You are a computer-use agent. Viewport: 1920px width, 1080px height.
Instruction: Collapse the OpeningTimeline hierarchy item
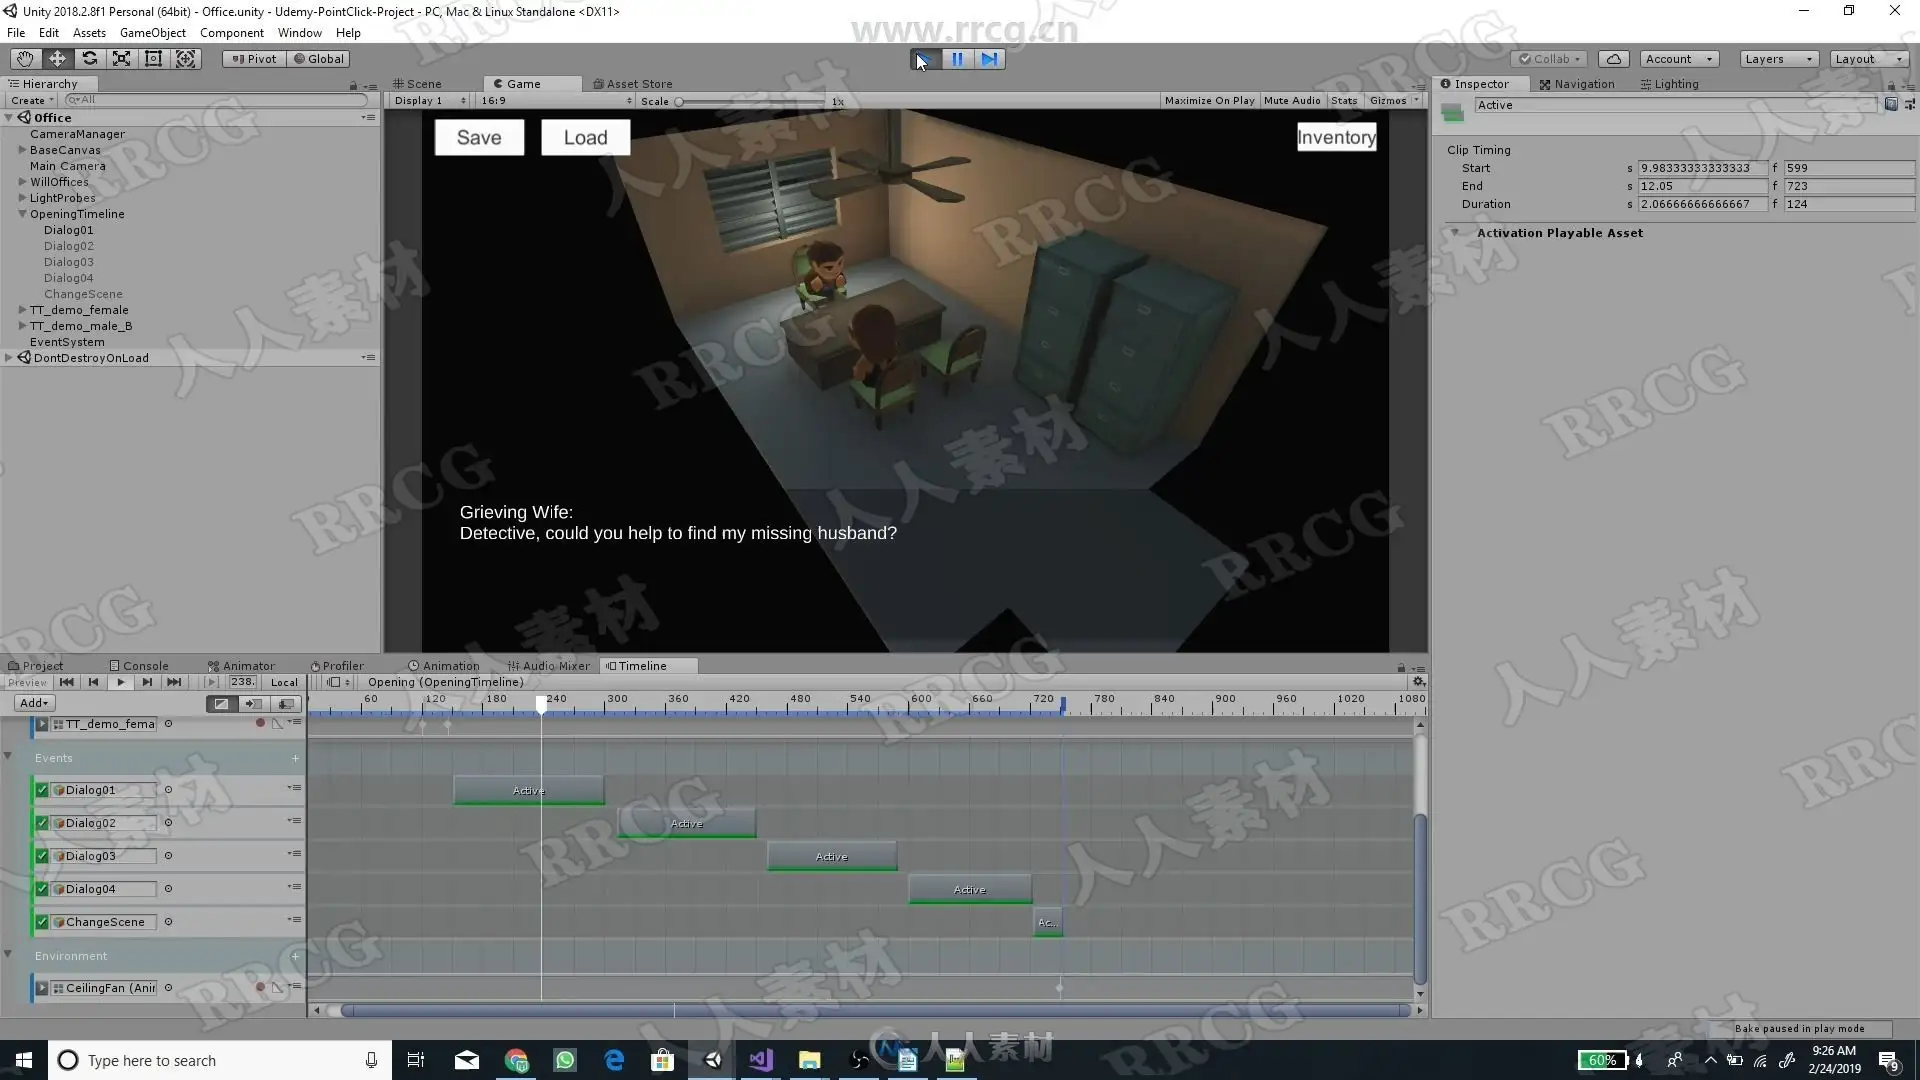[x=22, y=214]
